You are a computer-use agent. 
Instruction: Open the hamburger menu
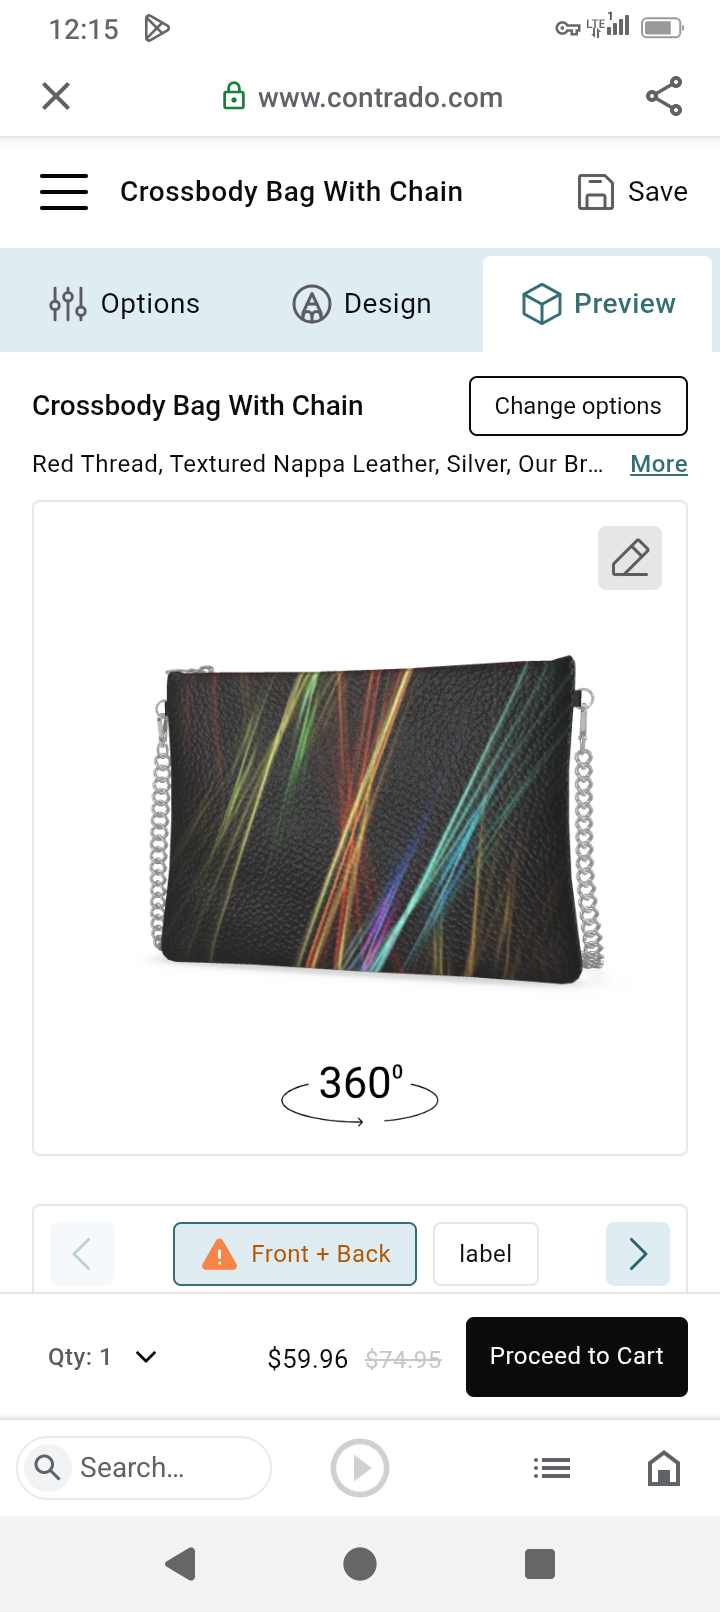(x=64, y=191)
